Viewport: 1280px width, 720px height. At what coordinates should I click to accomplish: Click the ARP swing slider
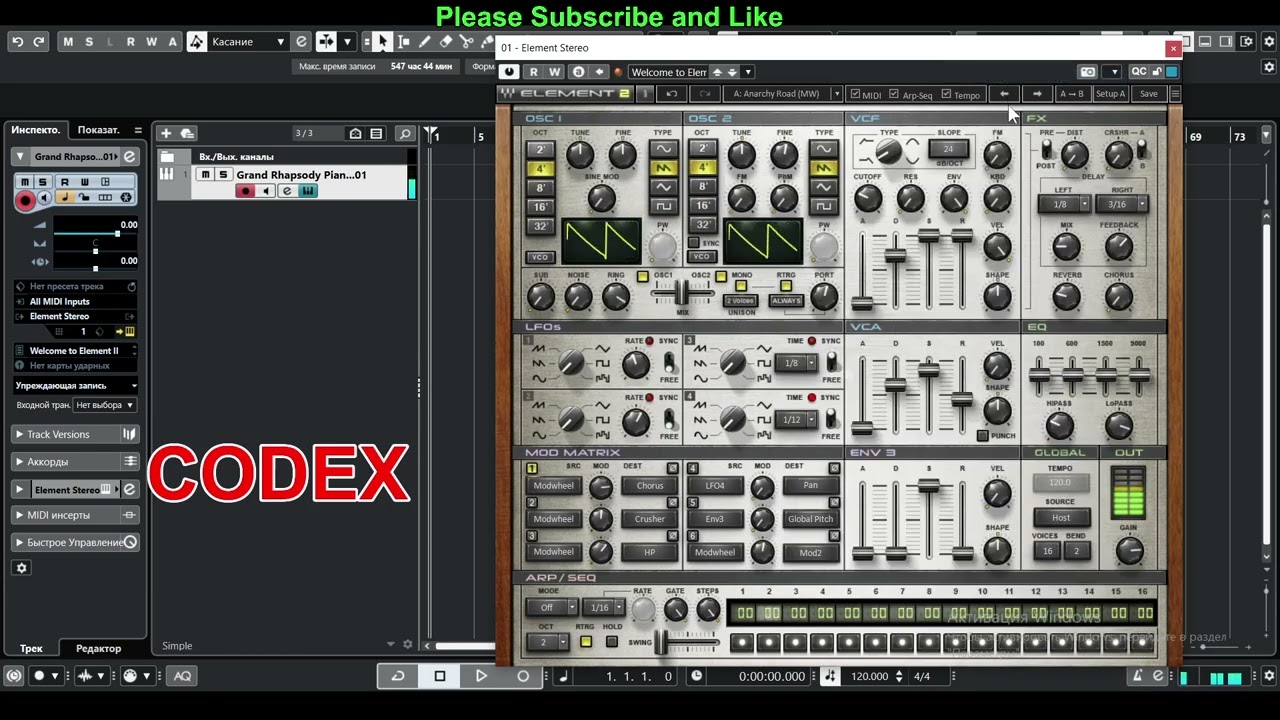(688, 642)
